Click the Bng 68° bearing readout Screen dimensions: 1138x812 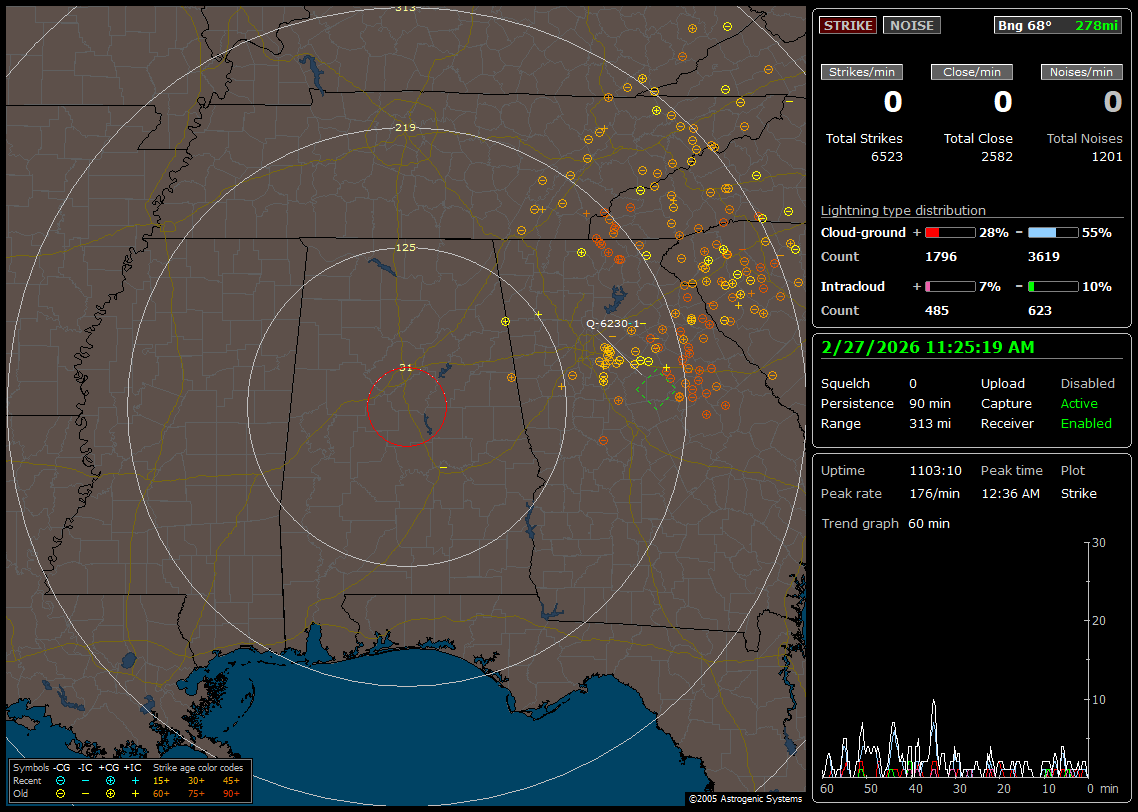pos(1024,25)
